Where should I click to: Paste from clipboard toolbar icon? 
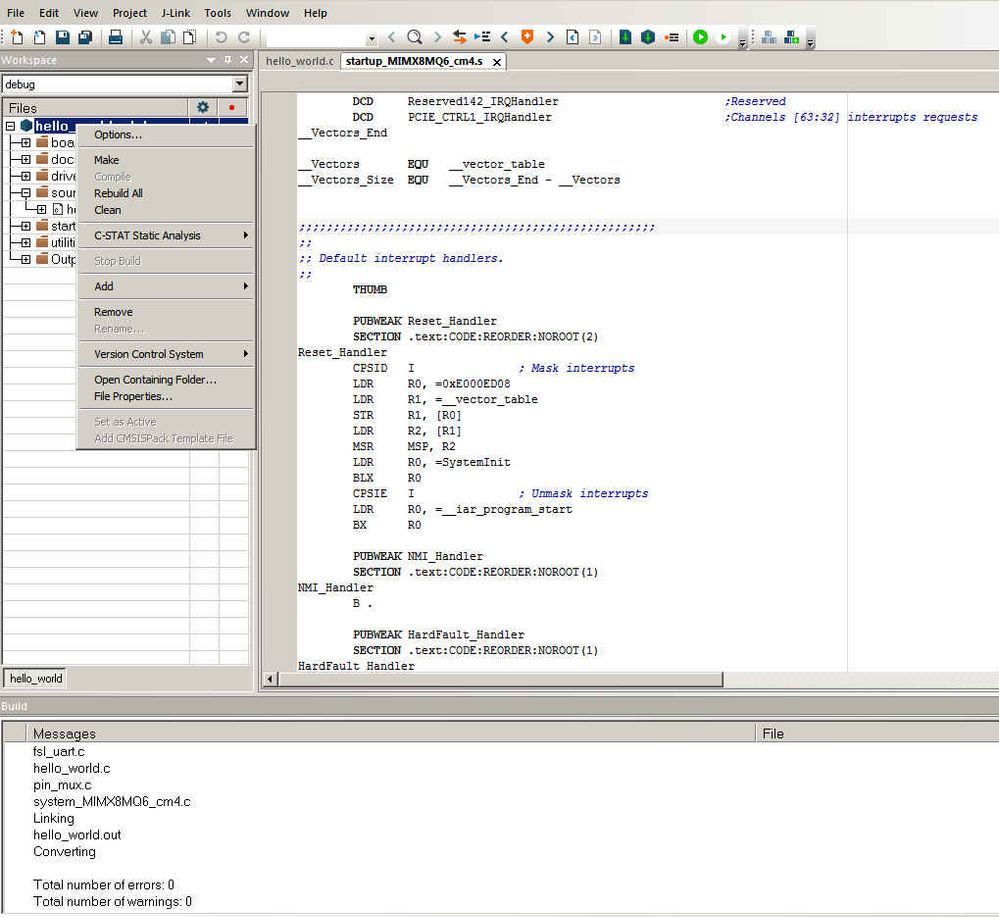(x=189, y=37)
